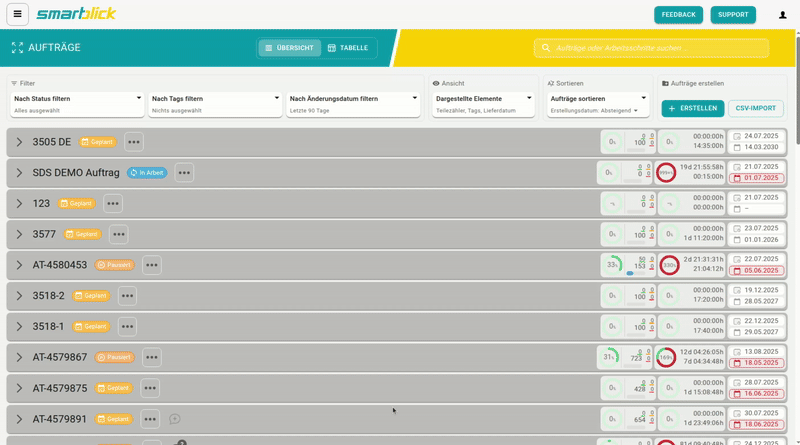Open the Aufträge sortieren dropdown
Image resolution: width=800 pixels, height=445 pixels.
pos(598,99)
